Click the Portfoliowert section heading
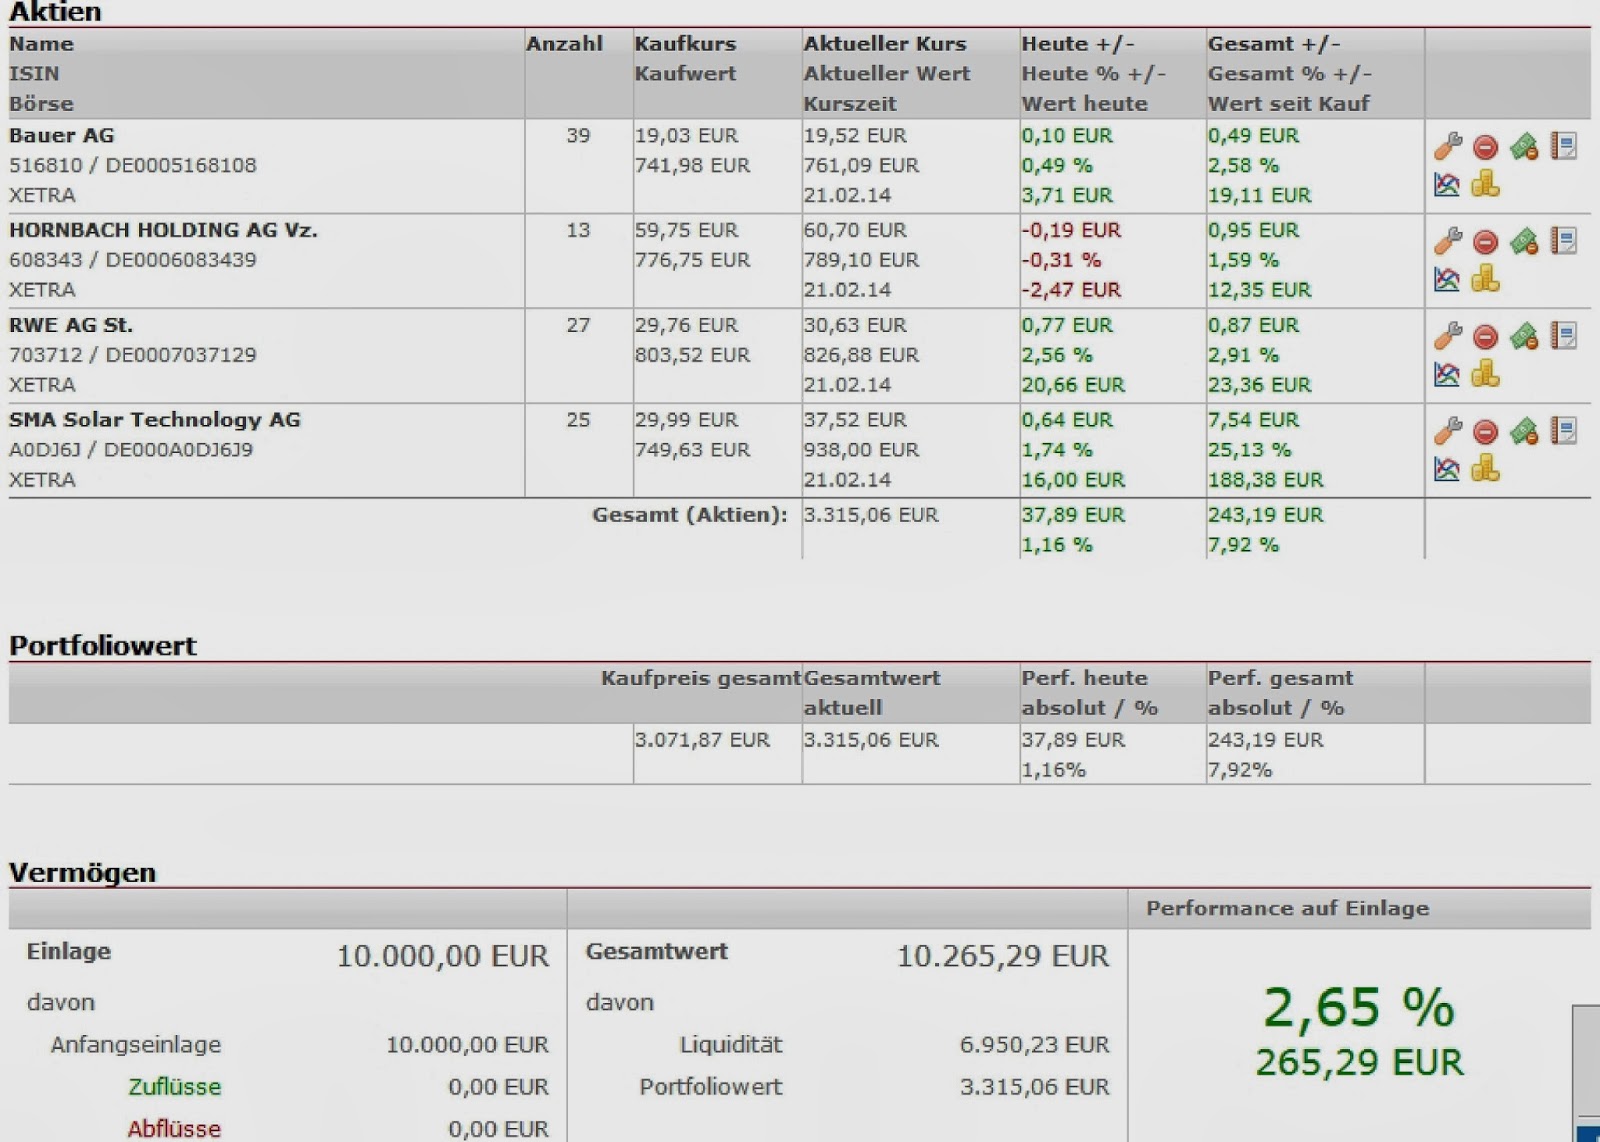 [x=103, y=646]
